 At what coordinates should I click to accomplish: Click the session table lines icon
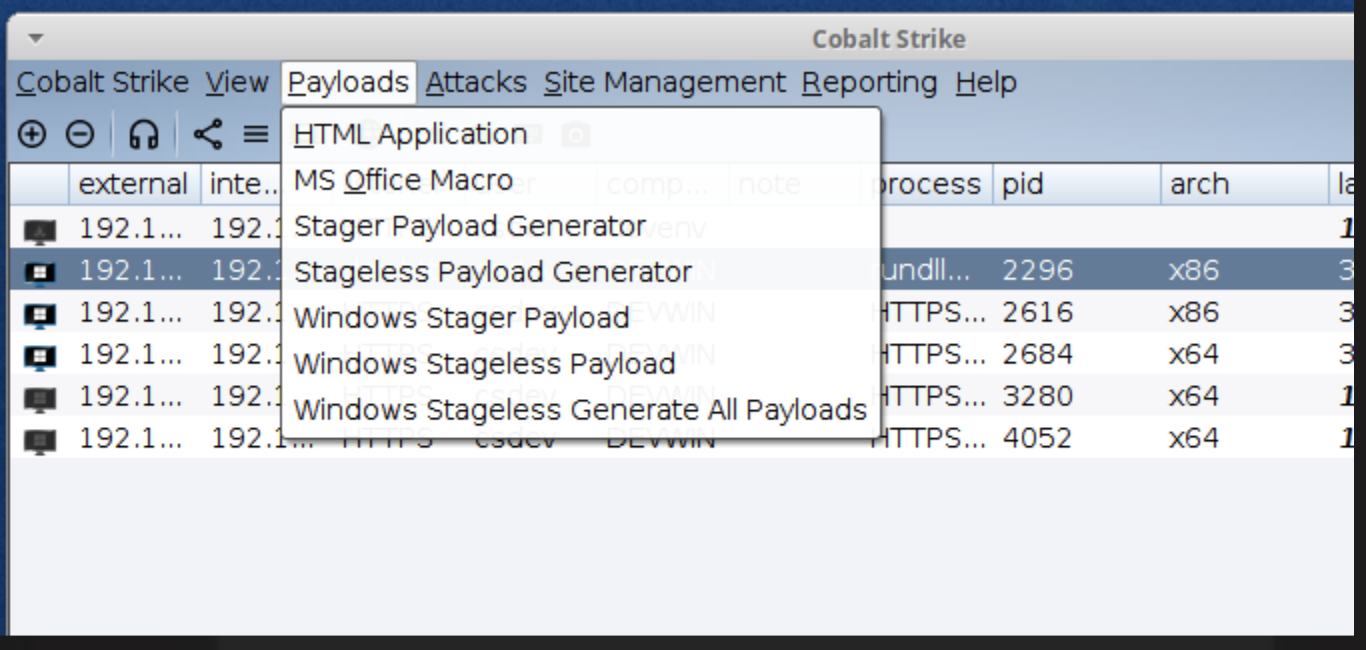(x=257, y=134)
